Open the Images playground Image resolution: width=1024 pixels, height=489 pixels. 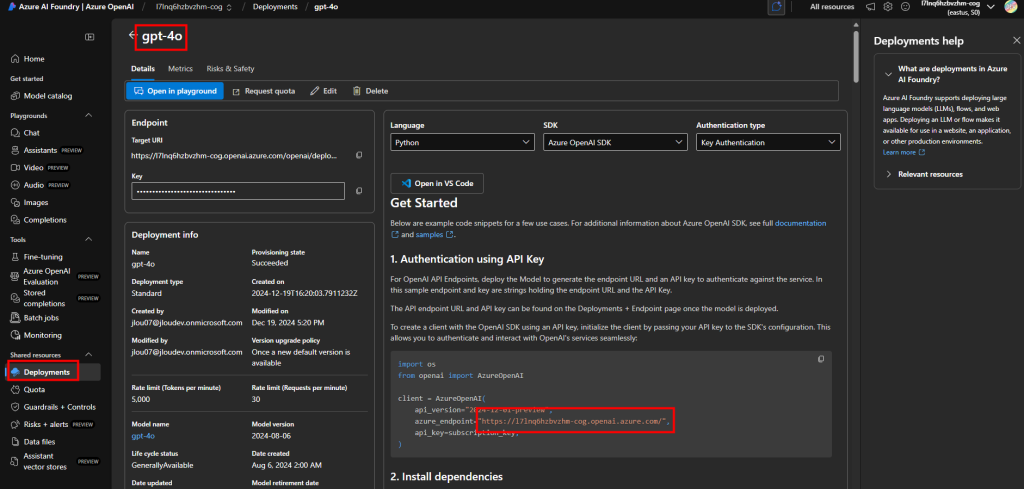[31, 202]
